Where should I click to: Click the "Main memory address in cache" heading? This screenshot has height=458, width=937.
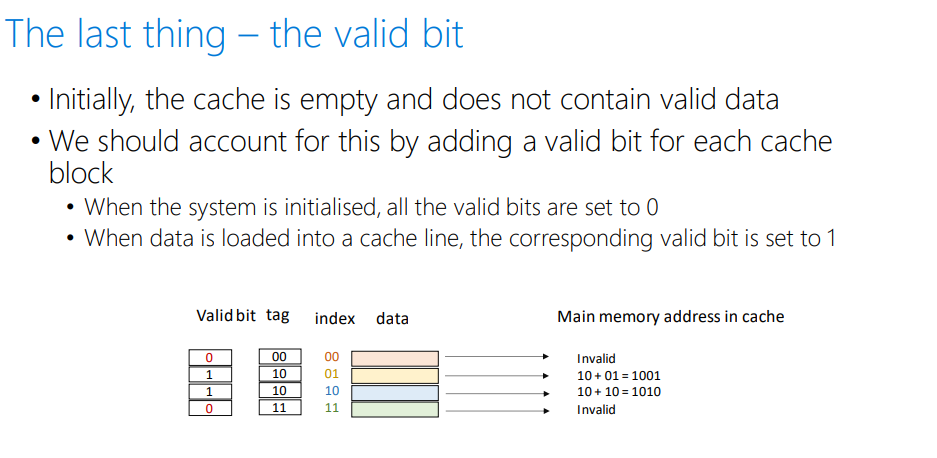tap(670, 317)
